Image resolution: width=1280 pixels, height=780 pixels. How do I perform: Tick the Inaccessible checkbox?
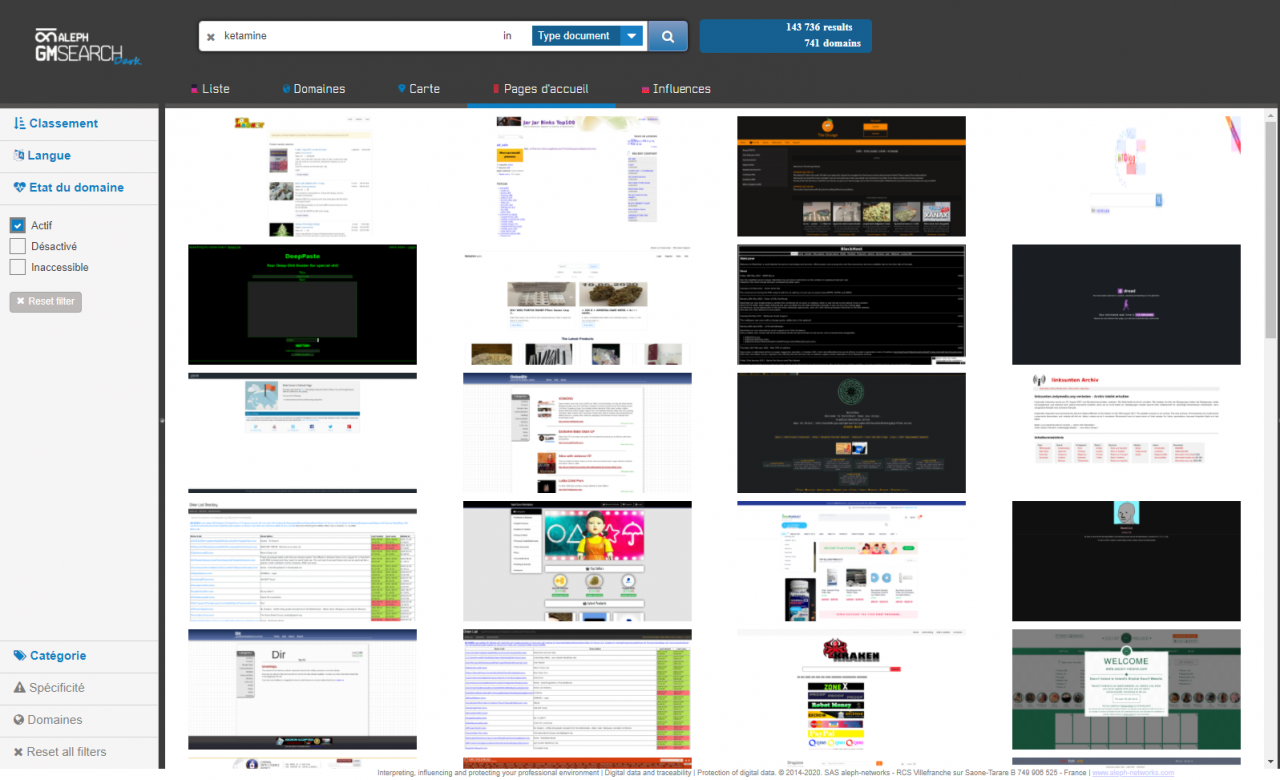click(17, 267)
